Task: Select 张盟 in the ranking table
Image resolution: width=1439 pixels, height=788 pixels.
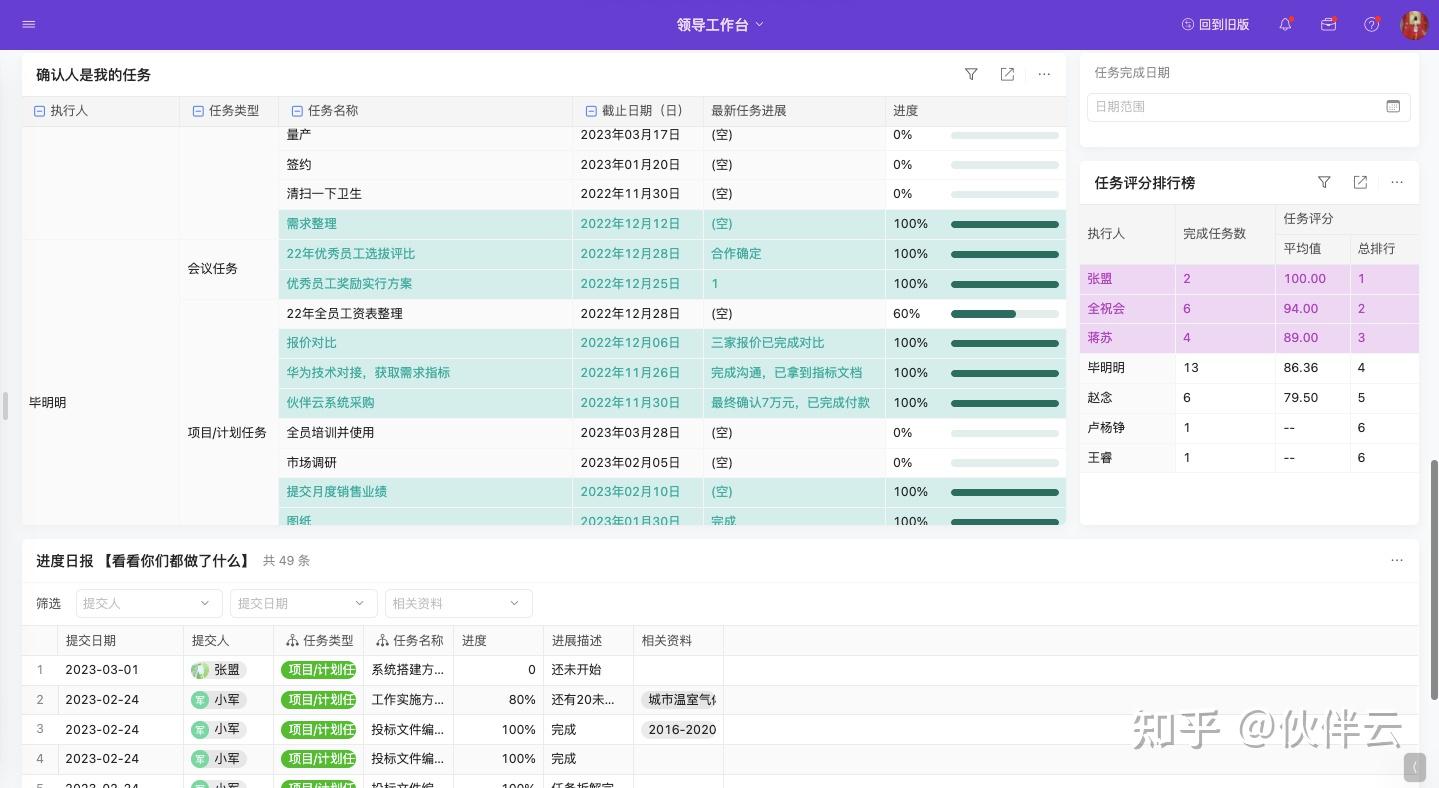Action: [x=1100, y=279]
